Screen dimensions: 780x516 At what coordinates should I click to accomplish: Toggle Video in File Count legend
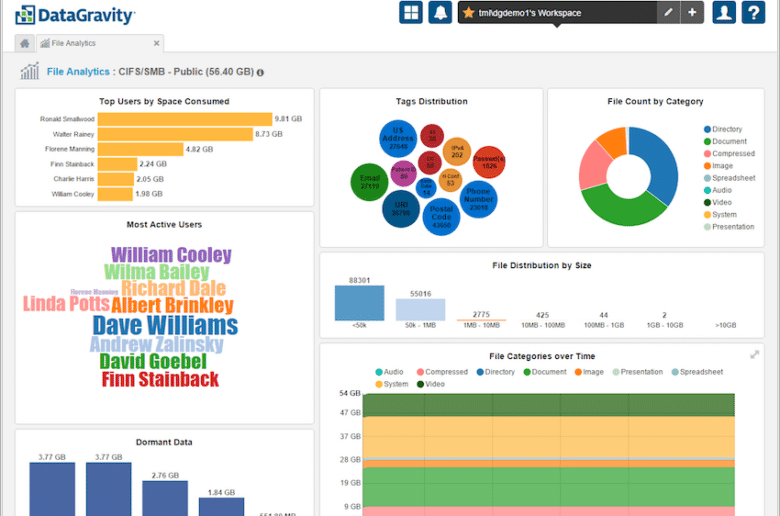(x=718, y=203)
